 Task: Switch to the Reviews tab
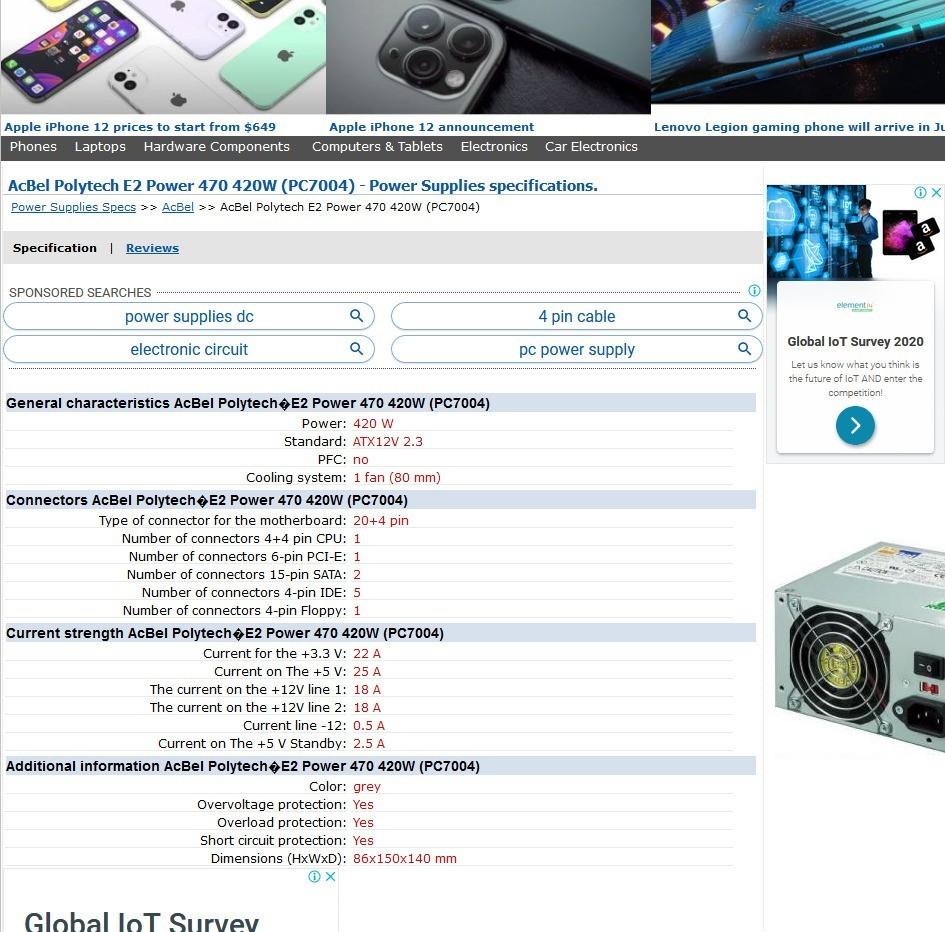(152, 247)
